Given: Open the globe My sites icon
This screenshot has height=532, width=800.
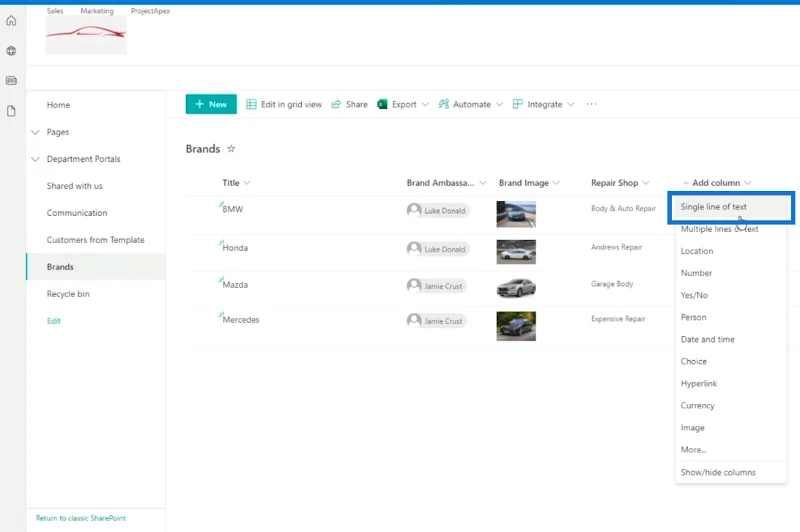Looking at the screenshot, I should coord(11,51).
